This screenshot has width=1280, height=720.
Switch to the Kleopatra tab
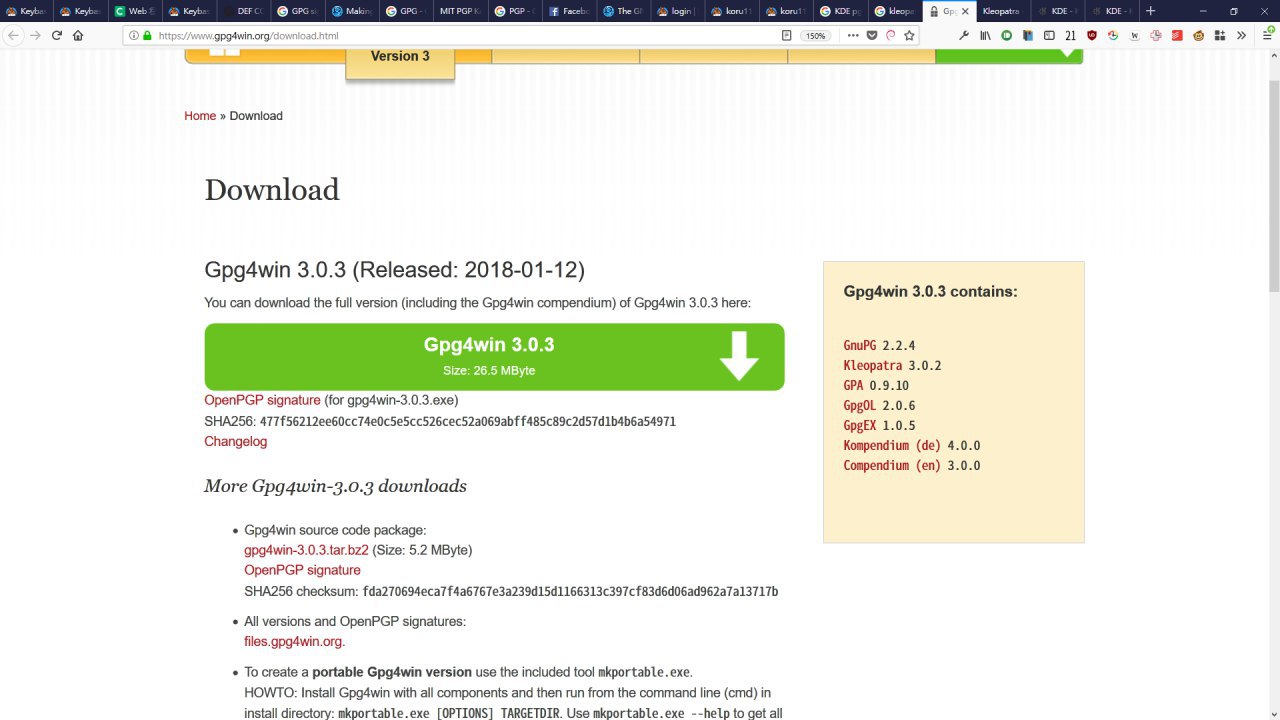1001,11
